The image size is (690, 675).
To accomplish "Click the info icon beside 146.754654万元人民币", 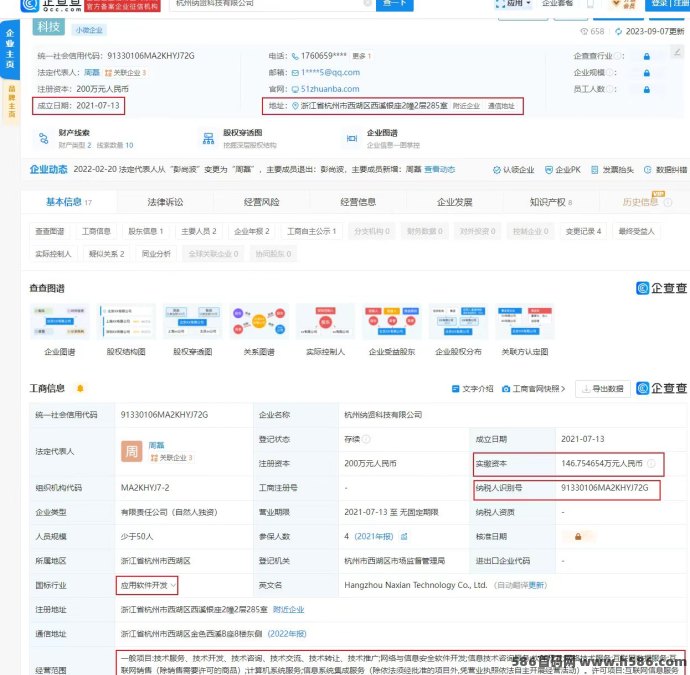I will pyautogui.click(x=651, y=463).
